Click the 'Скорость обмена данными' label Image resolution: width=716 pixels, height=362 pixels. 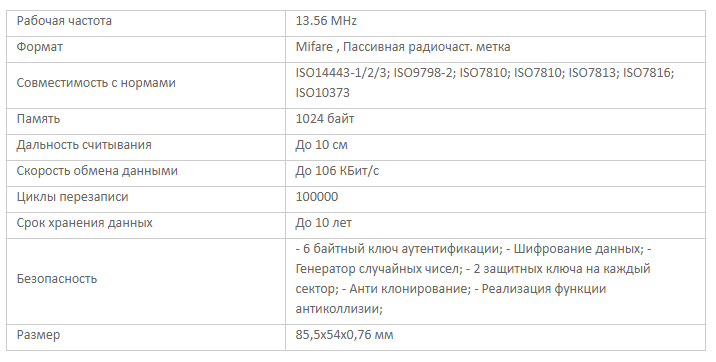pos(97,171)
